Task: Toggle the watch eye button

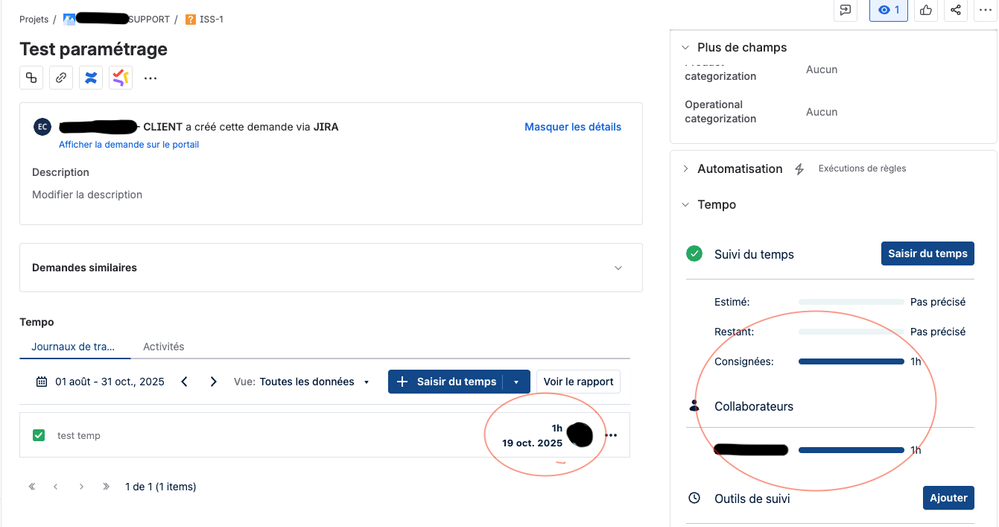Action: [x=888, y=10]
